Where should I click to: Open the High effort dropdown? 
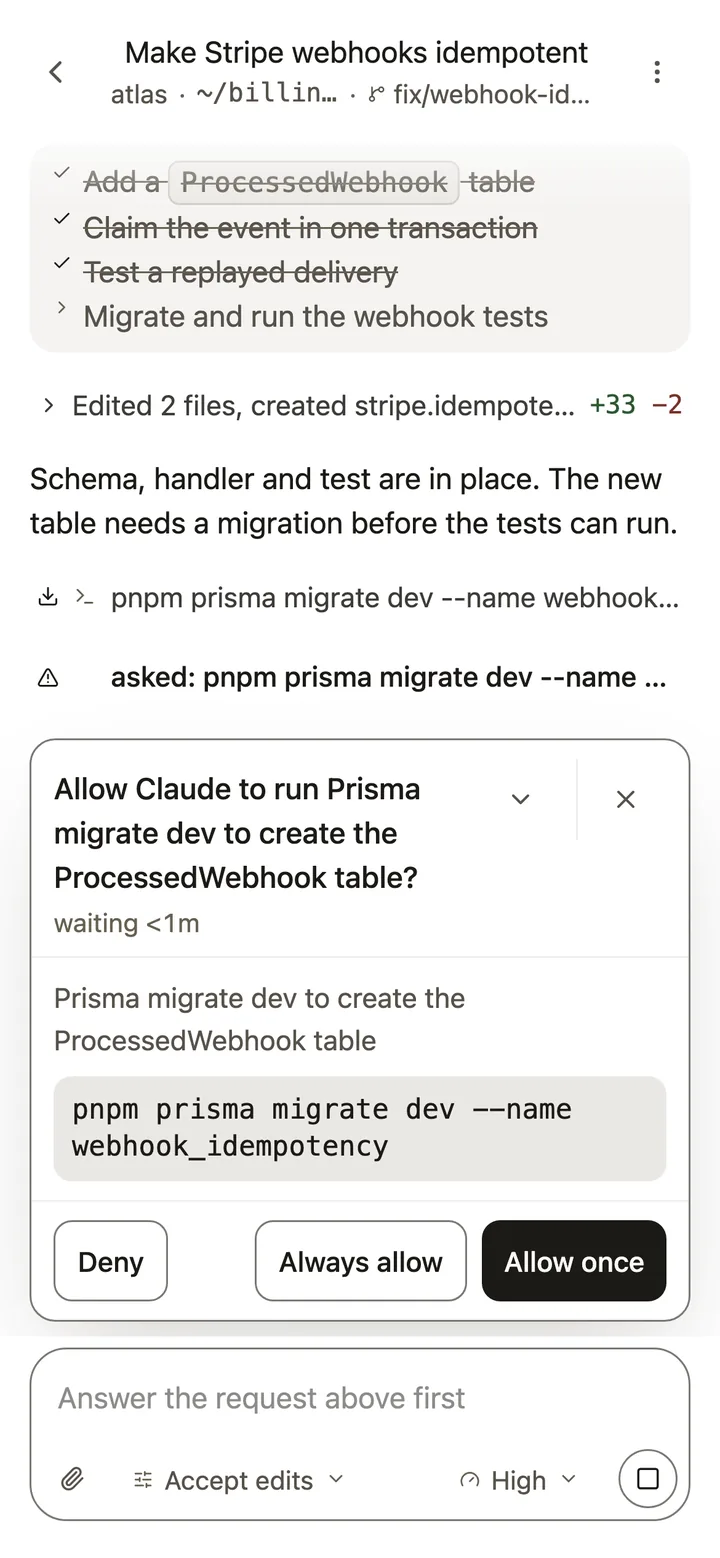(518, 1480)
